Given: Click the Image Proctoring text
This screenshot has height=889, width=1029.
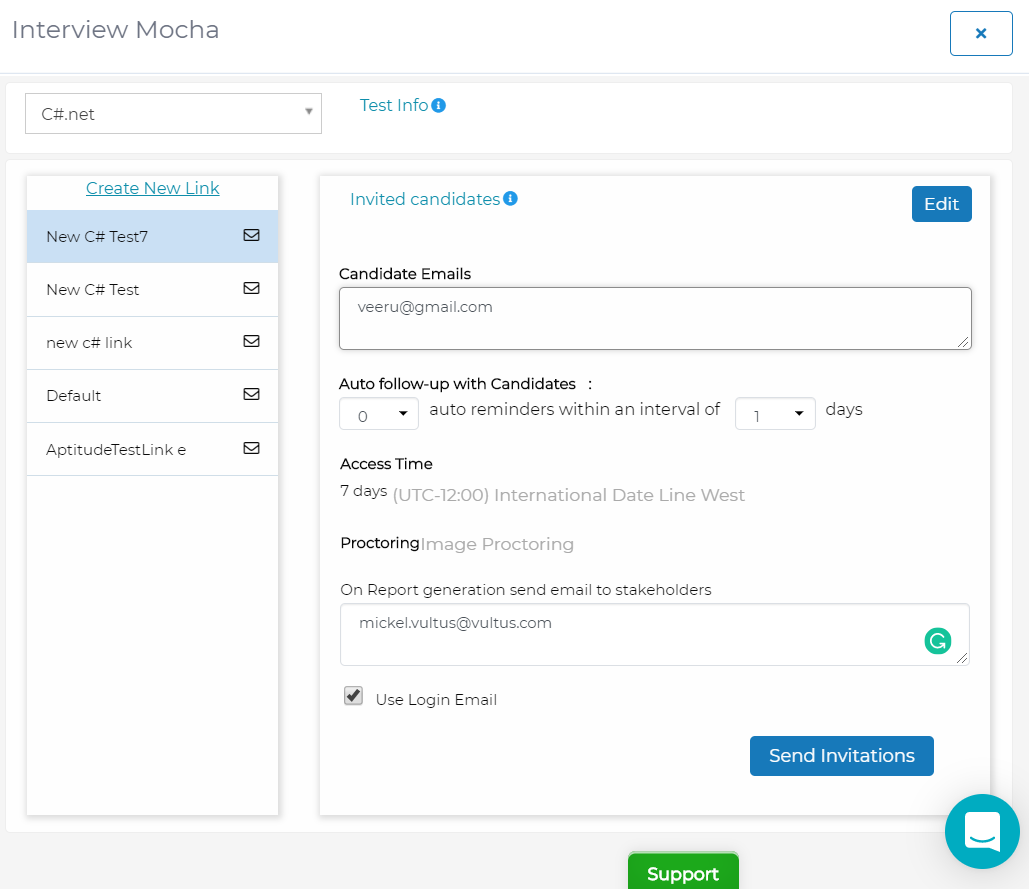Looking at the screenshot, I should coord(497,545).
